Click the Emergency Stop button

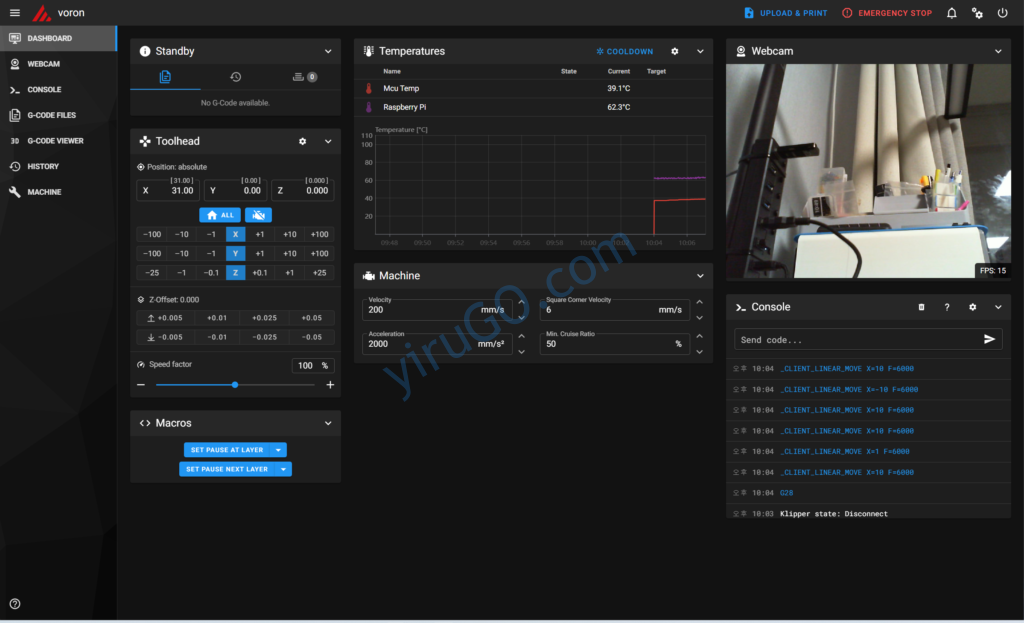(886, 13)
